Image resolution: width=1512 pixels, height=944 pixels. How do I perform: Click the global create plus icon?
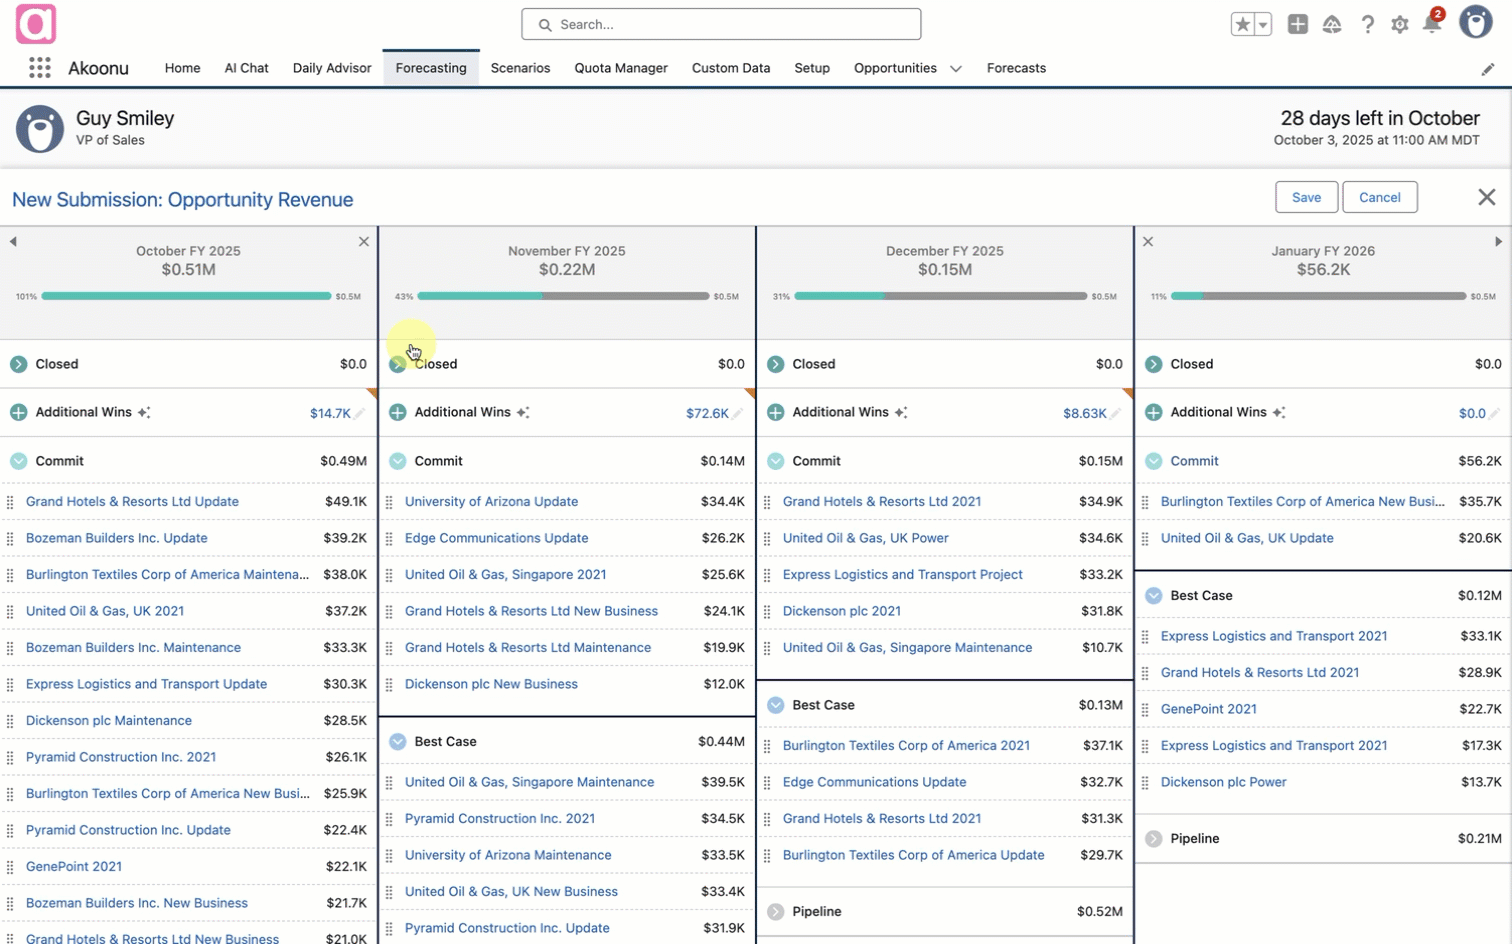point(1297,25)
